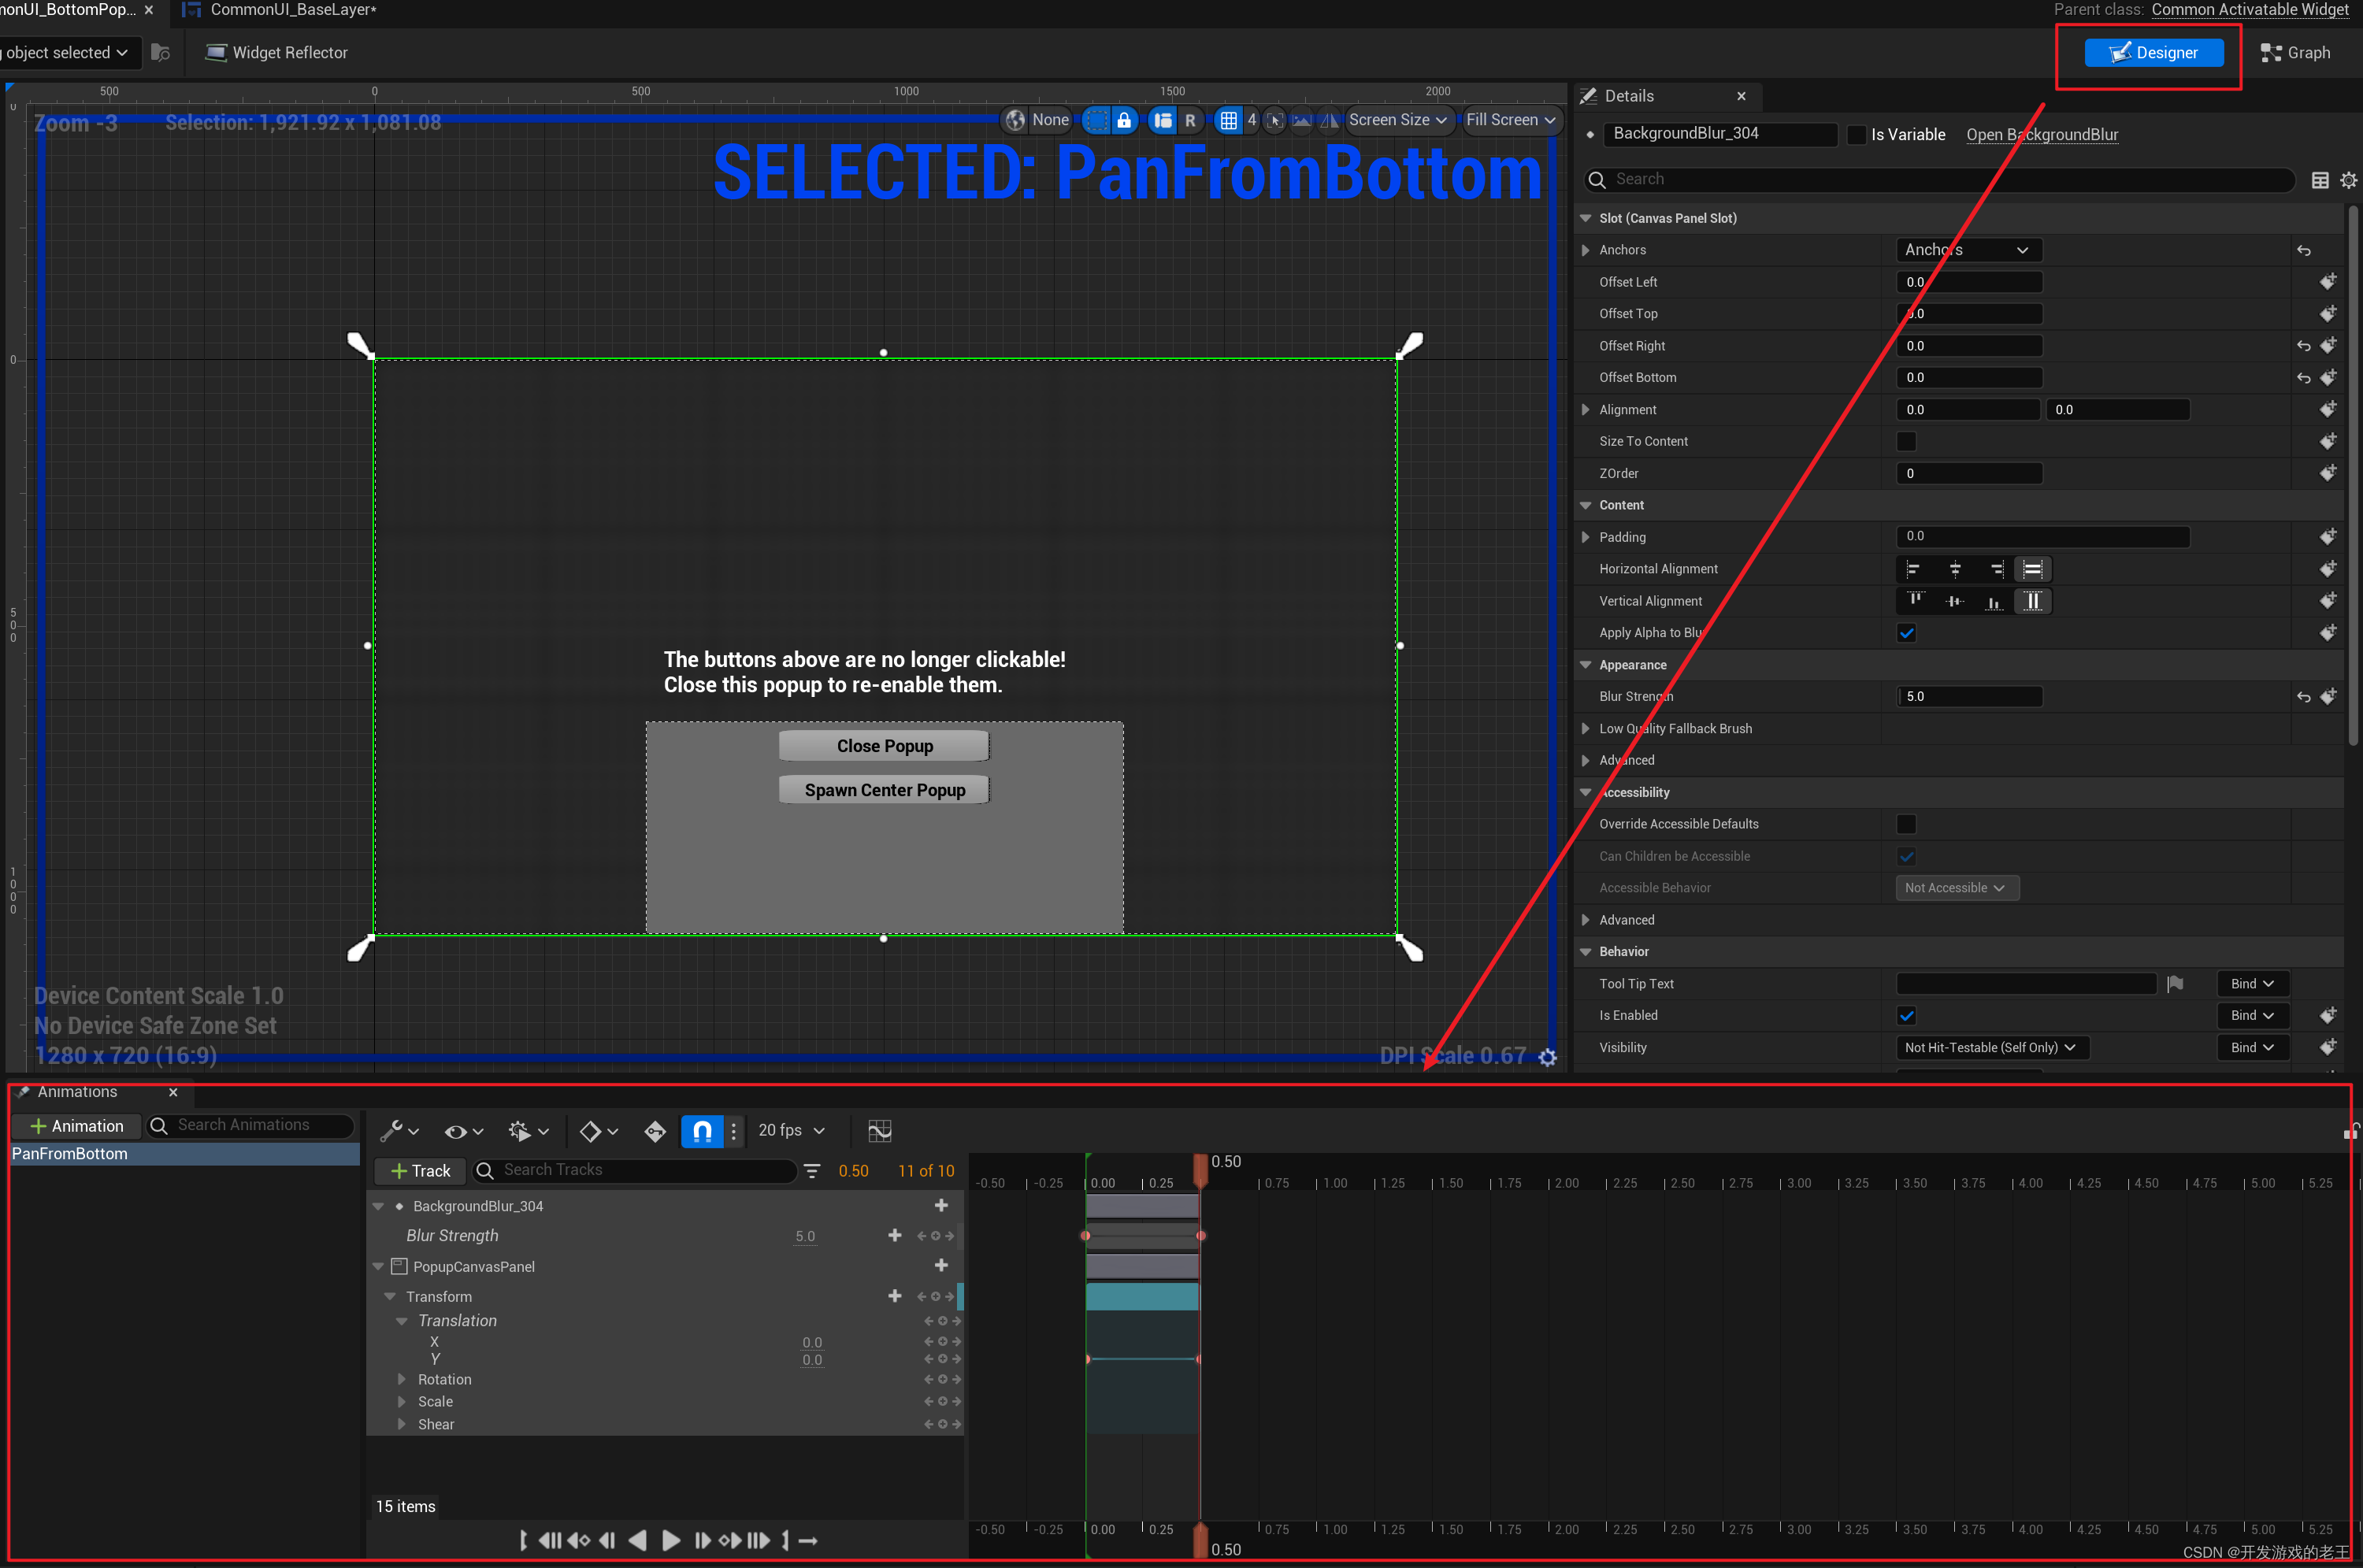Check the Size To Content checkbox

[1906, 441]
